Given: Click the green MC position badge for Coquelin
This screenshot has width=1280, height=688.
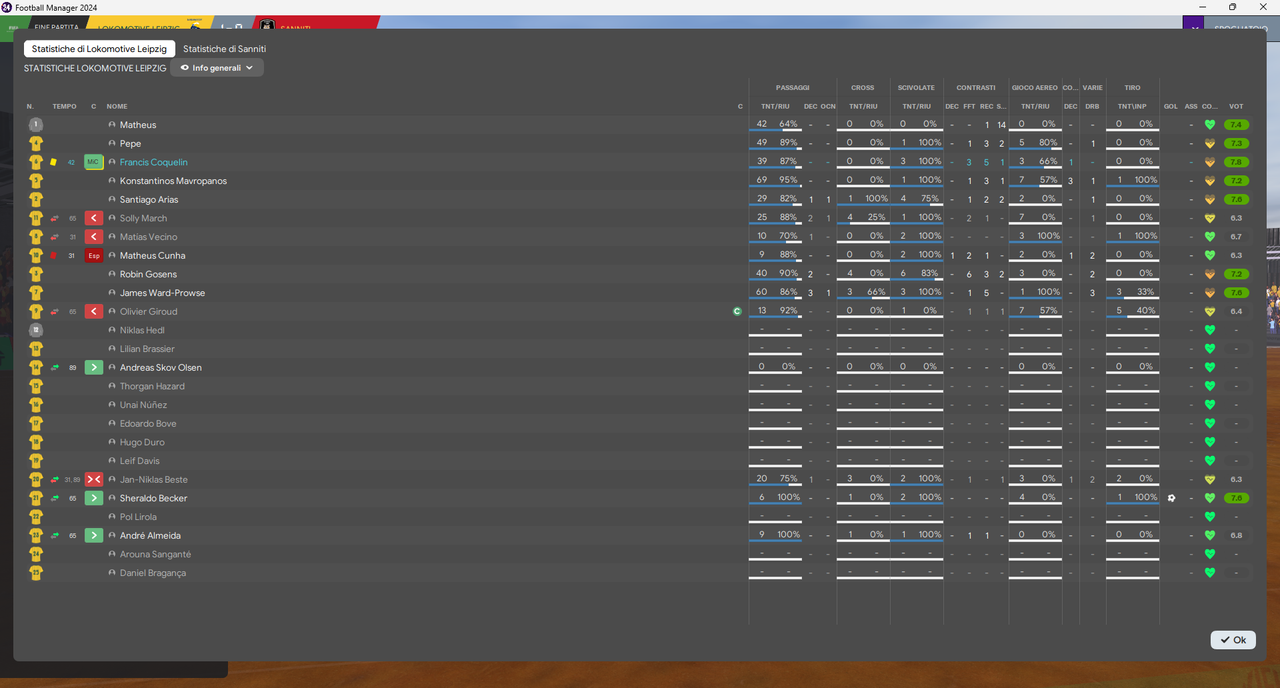Looking at the screenshot, I should pyautogui.click(x=94, y=162).
